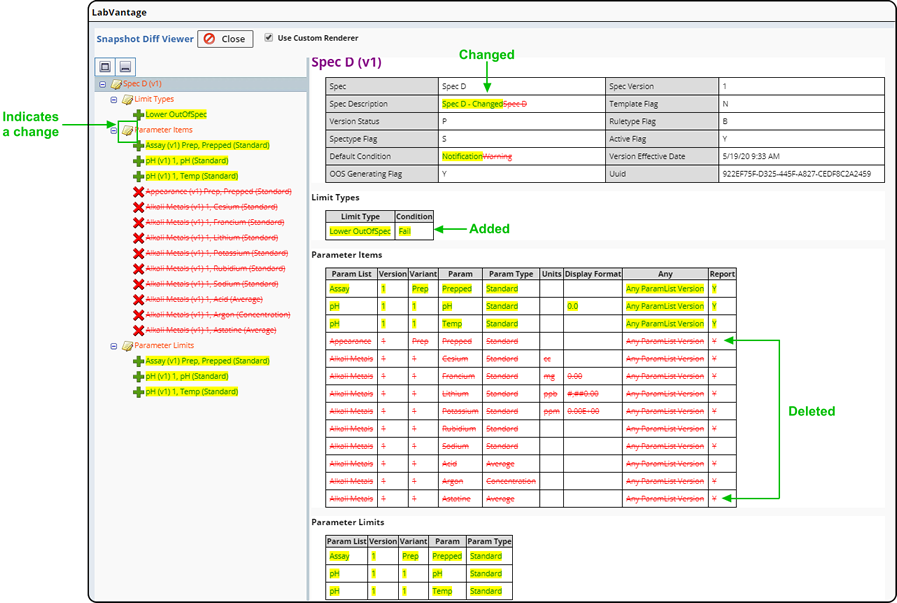
Task: Click the Notification default condition value
Action: click(462, 157)
